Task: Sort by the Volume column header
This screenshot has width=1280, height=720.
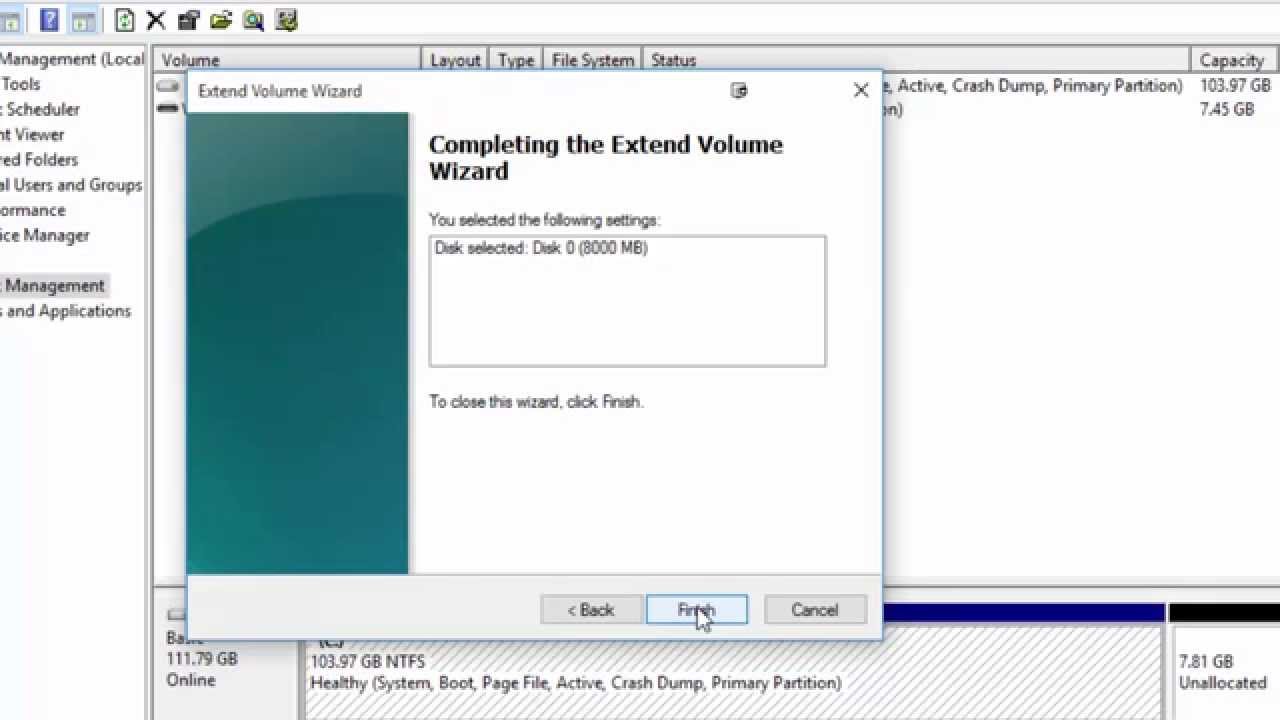Action: [x=287, y=60]
